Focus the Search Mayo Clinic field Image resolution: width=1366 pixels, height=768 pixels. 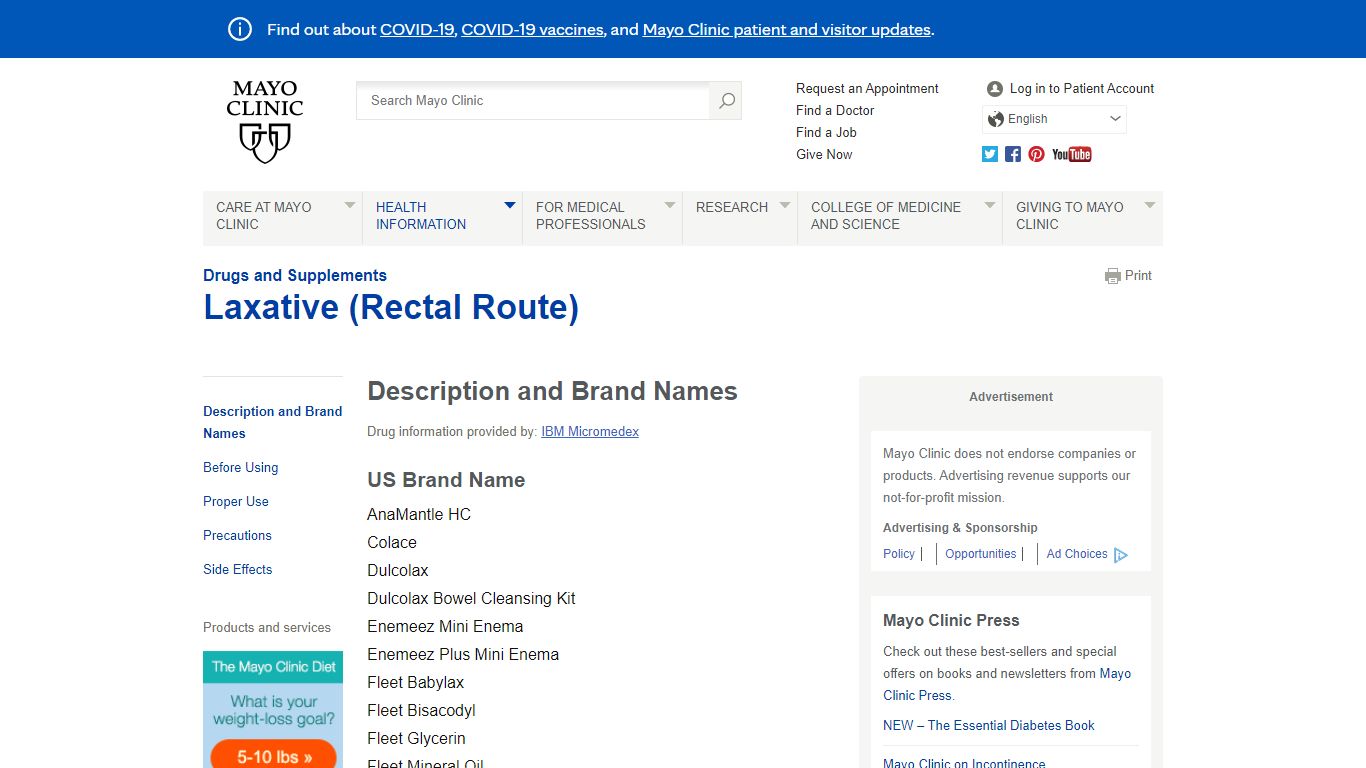pyautogui.click(x=533, y=100)
